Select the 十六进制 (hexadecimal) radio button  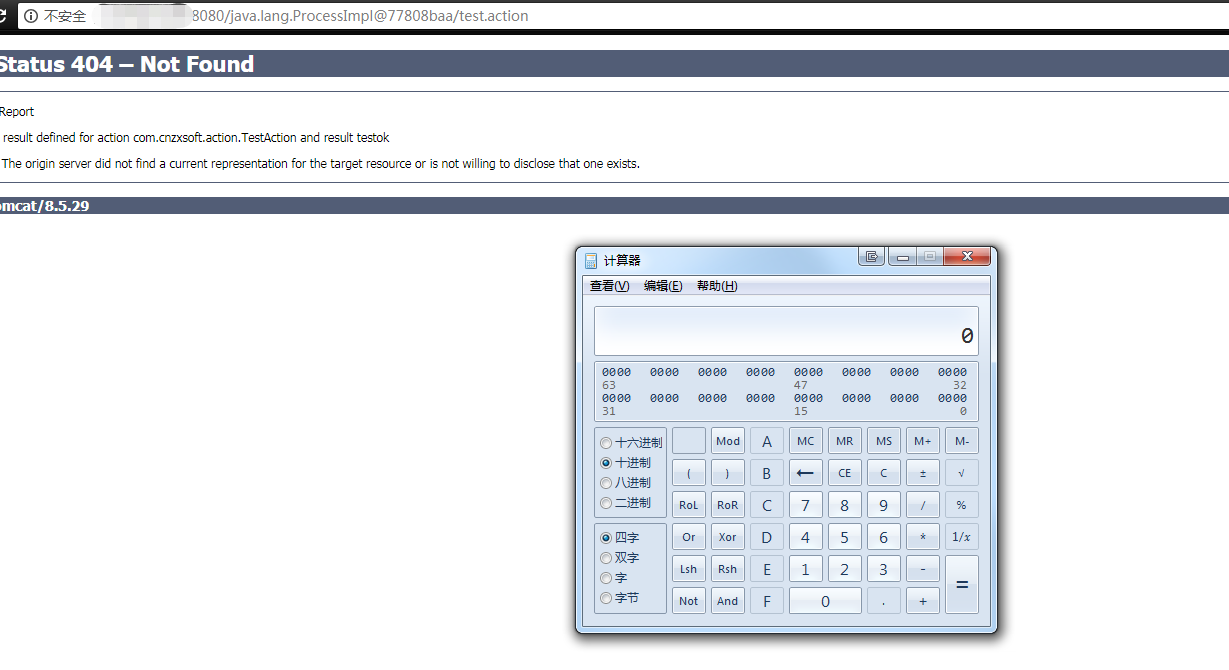click(x=606, y=443)
